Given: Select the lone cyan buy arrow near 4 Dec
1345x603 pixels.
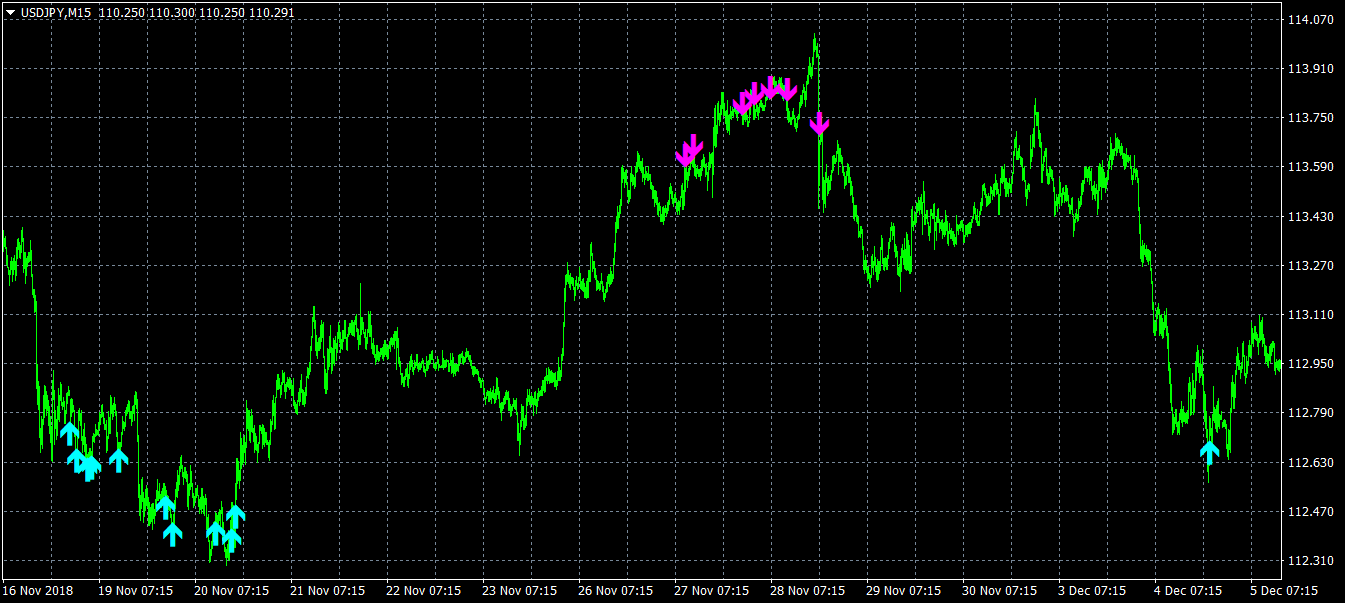Looking at the screenshot, I should pyautogui.click(x=1210, y=453).
